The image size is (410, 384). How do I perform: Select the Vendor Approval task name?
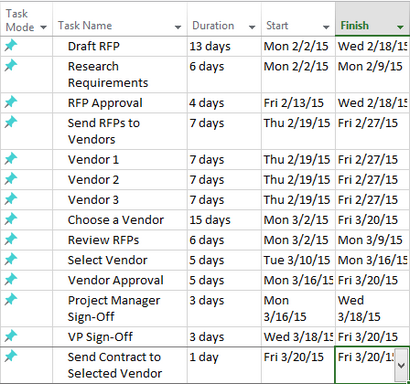click(x=116, y=280)
